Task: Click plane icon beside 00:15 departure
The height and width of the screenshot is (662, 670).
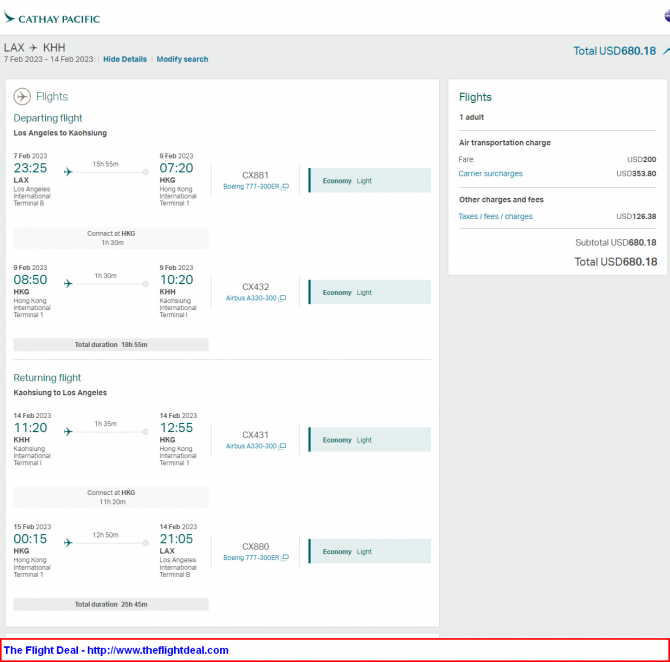Action: [68, 543]
